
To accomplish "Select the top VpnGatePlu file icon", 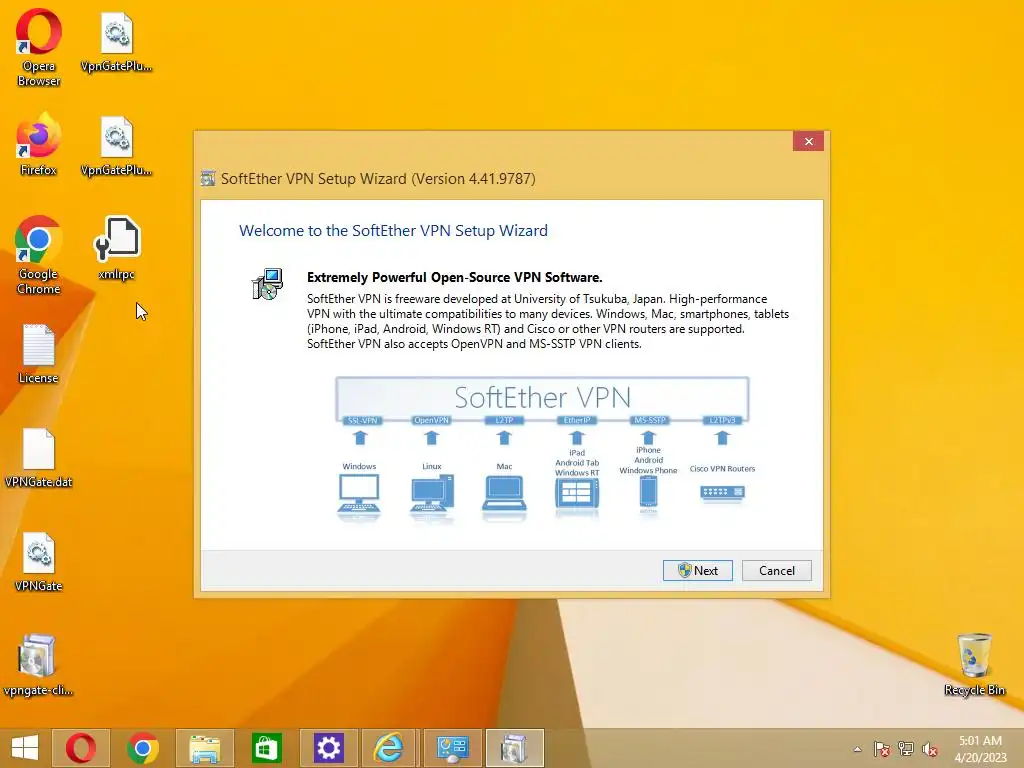I will tap(117, 42).
